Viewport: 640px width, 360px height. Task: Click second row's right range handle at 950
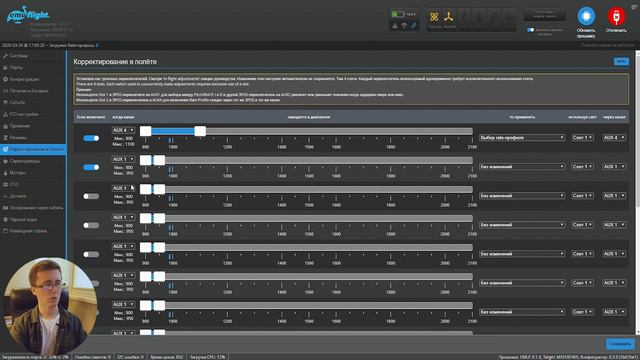pos(159,160)
